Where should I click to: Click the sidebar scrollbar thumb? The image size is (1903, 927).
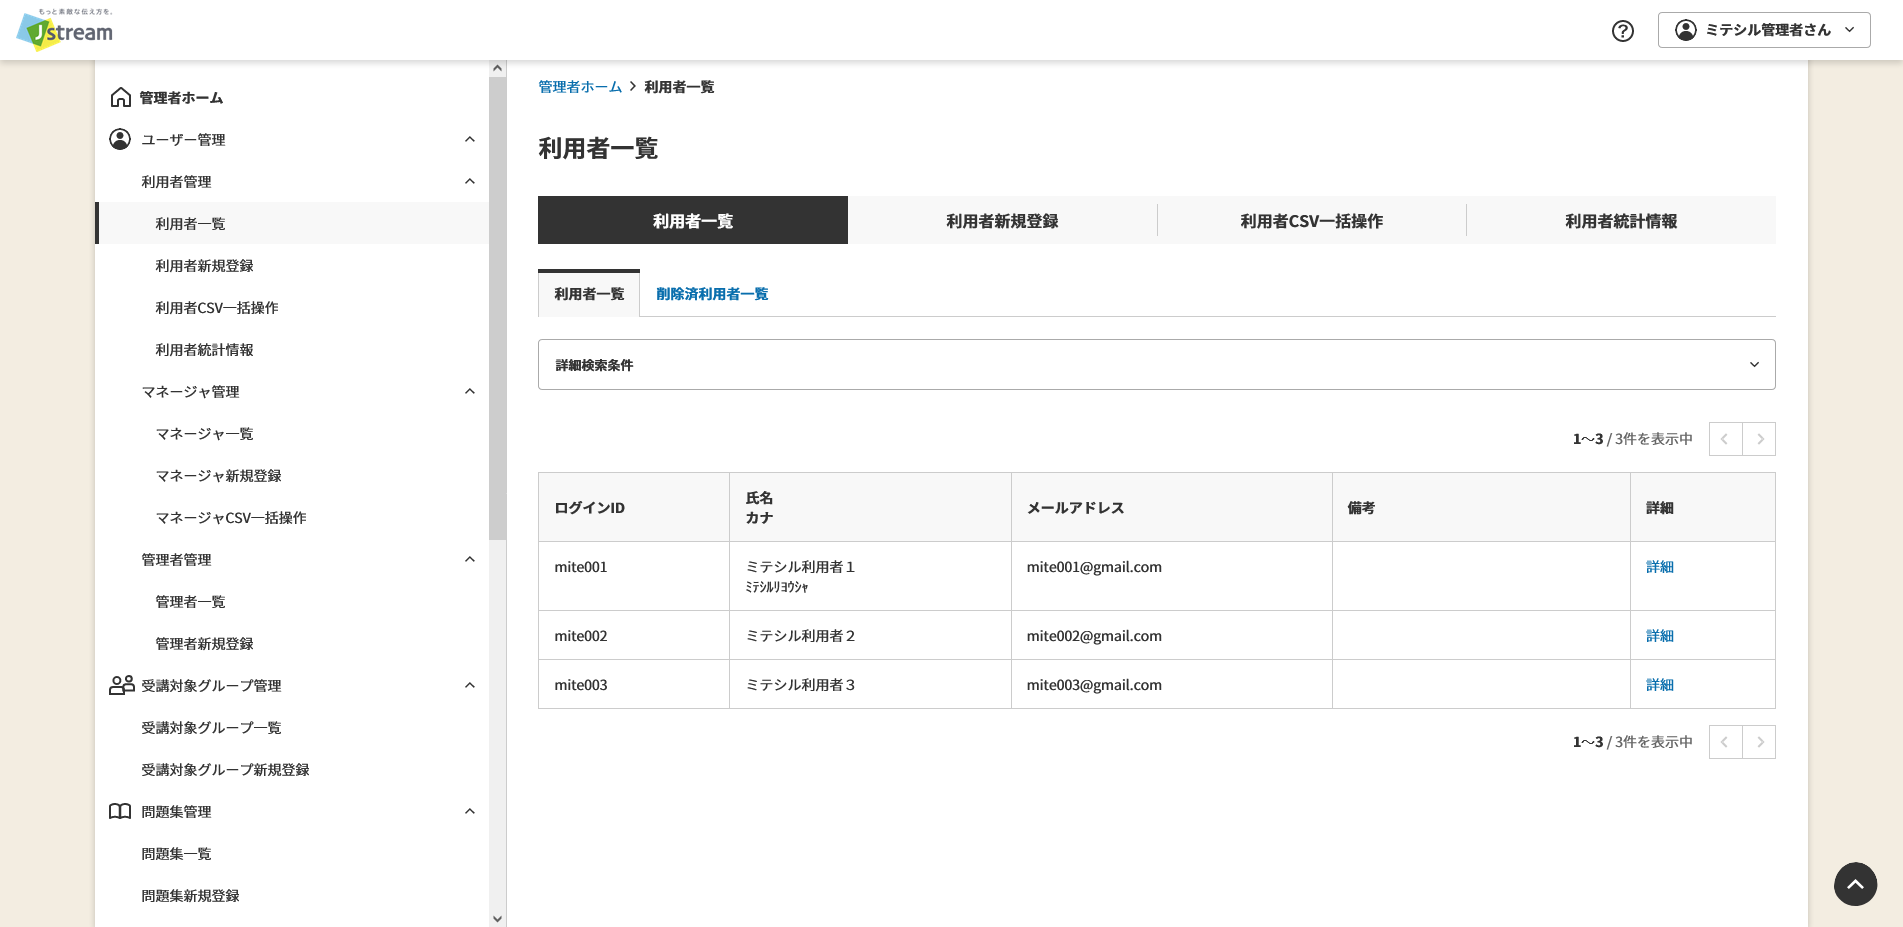497,308
